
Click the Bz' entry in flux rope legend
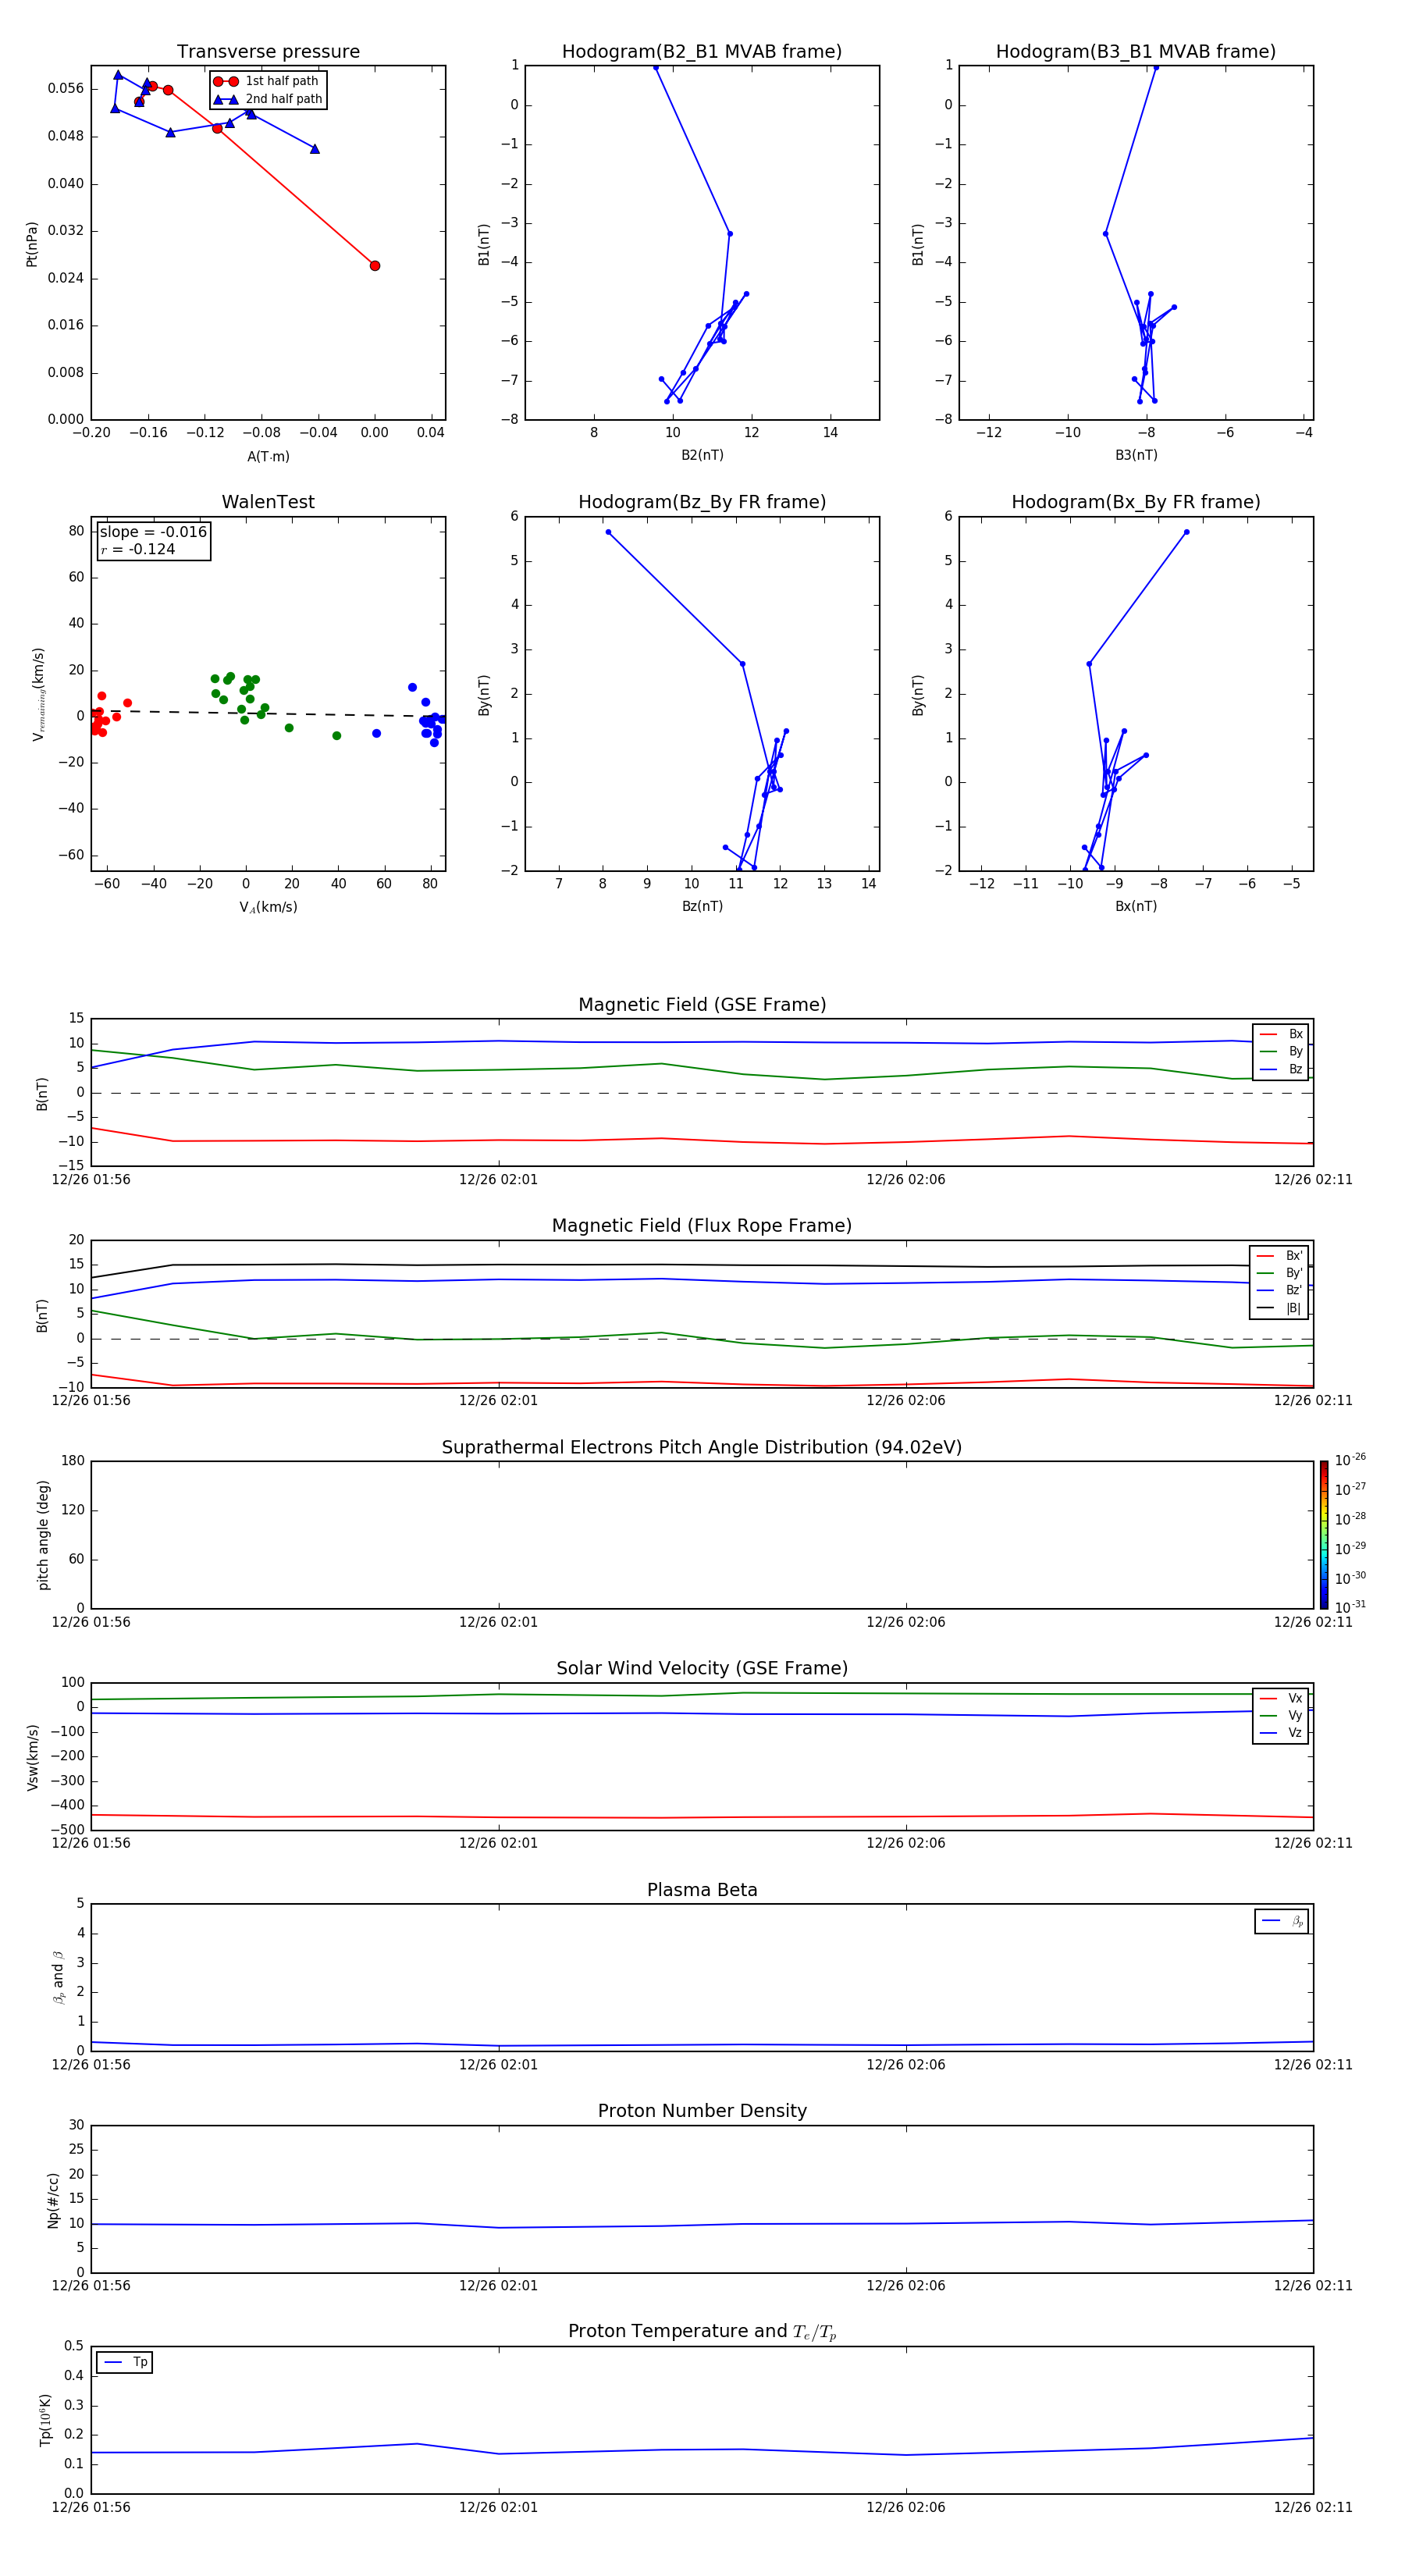coord(1280,1290)
